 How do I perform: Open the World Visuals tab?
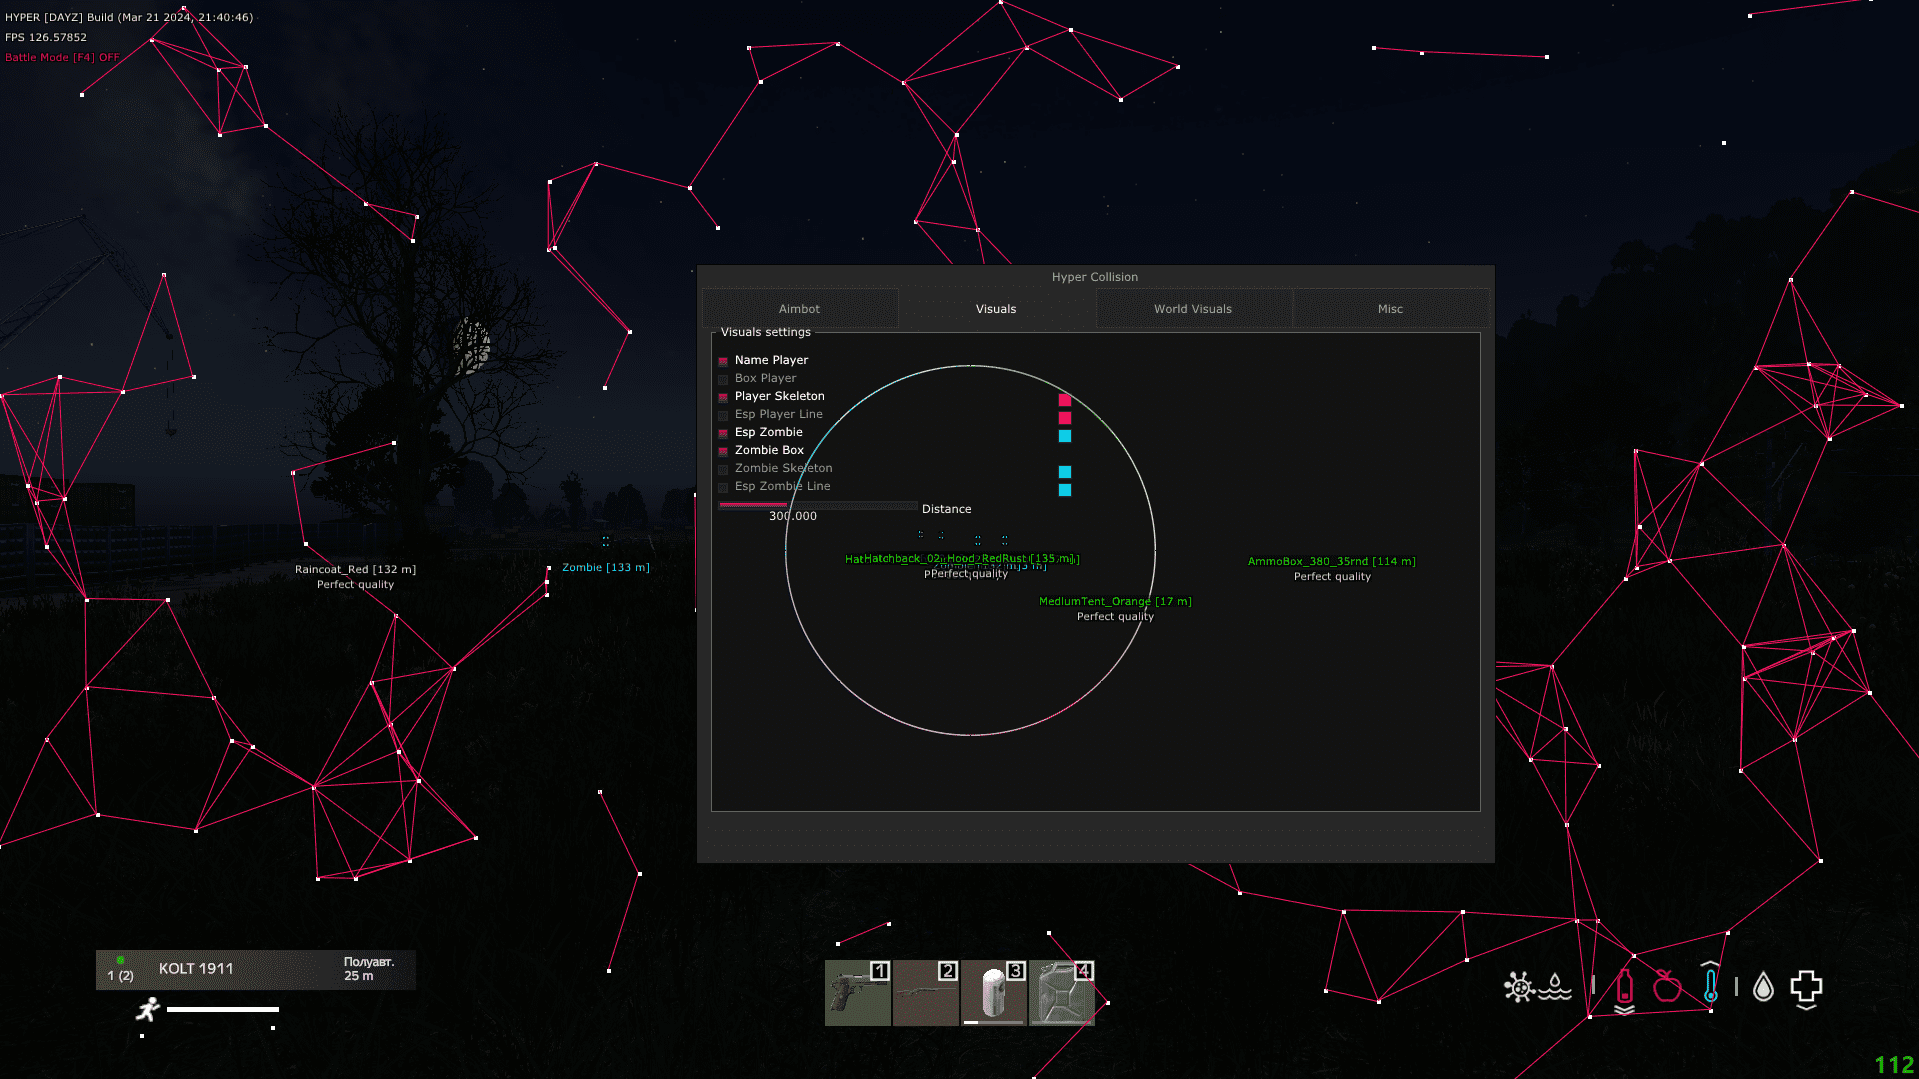(x=1192, y=309)
